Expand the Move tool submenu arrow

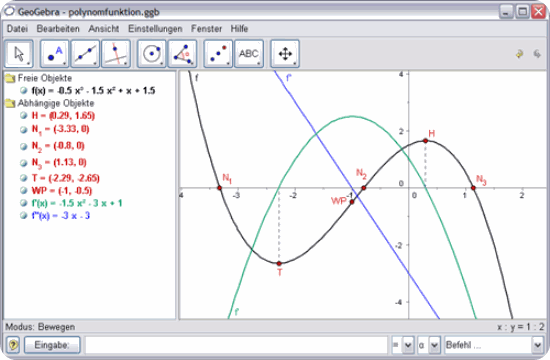(29, 64)
